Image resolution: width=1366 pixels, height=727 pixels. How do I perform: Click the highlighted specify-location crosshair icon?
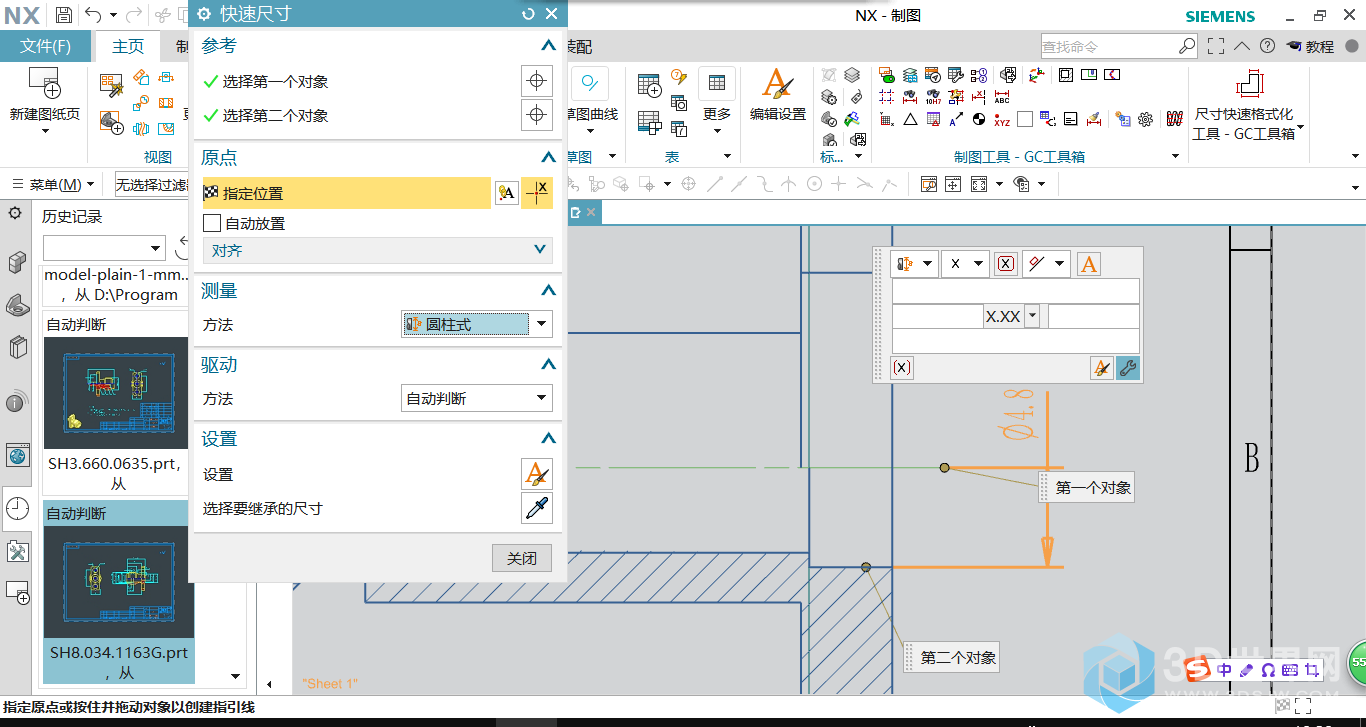pyautogui.click(x=538, y=193)
